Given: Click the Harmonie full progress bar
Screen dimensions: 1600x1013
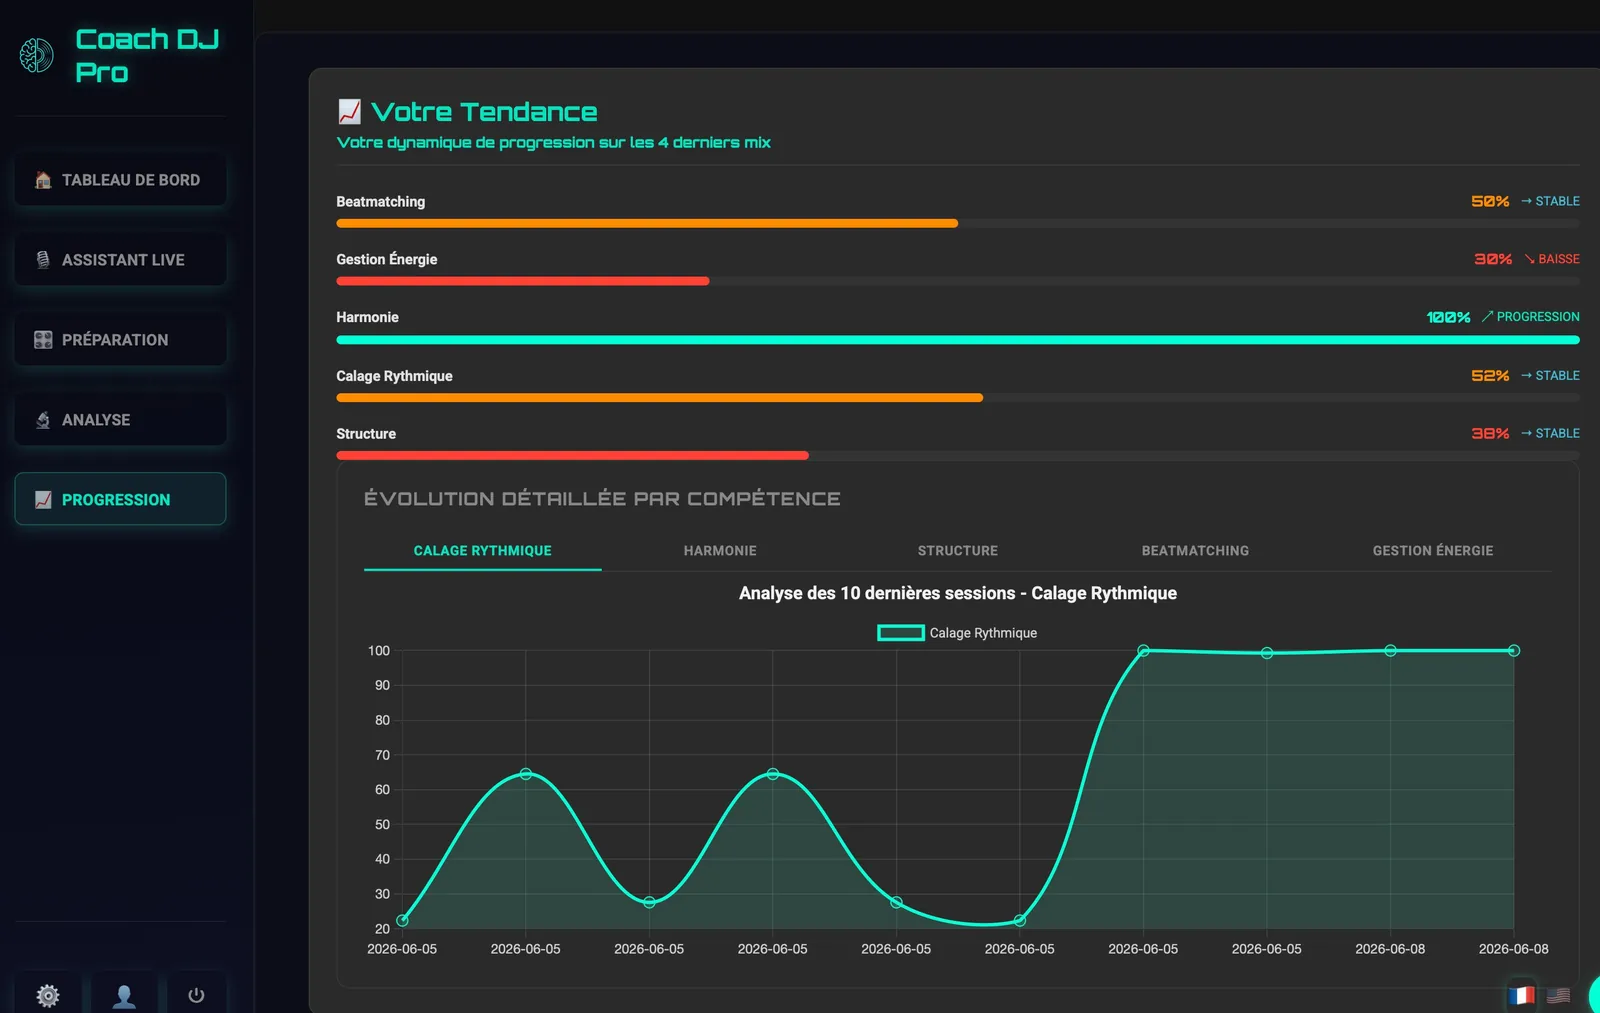Looking at the screenshot, I should click(958, 340).
